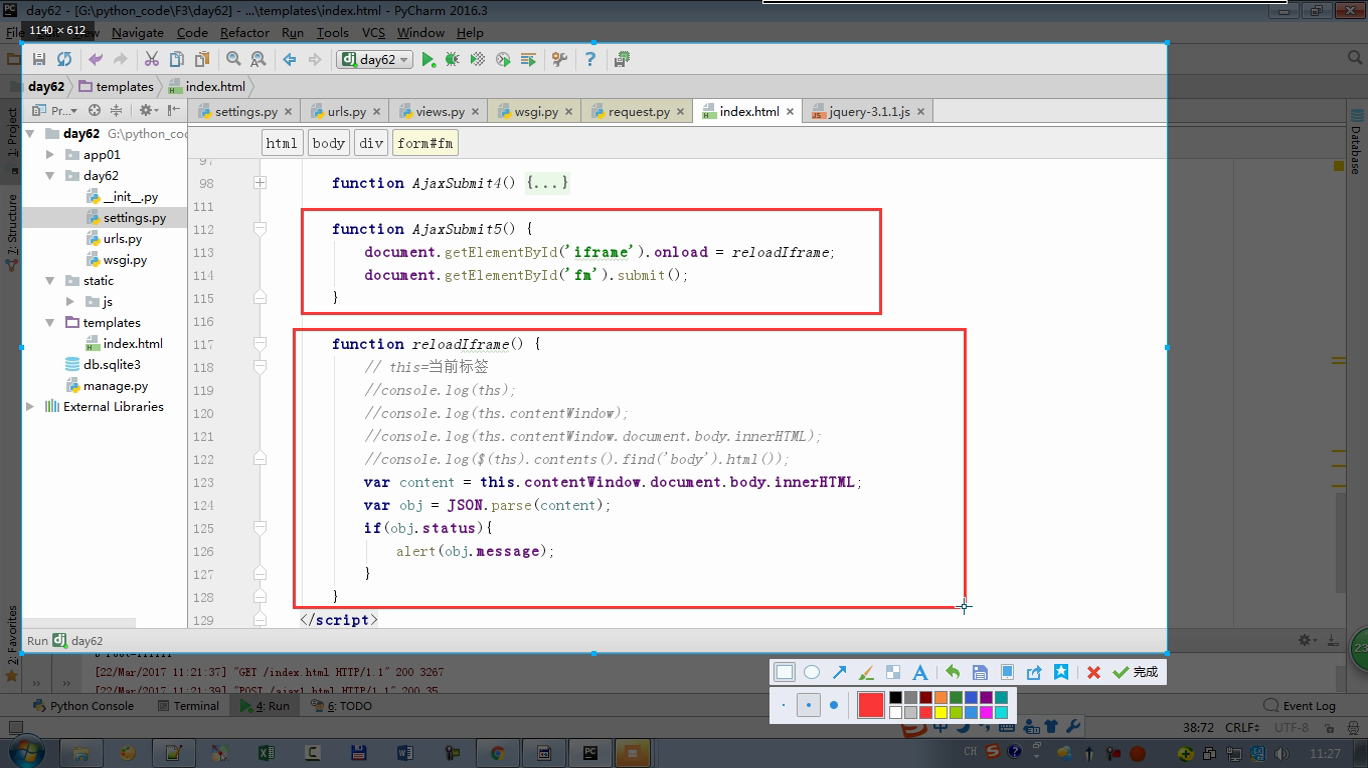The height and width of the screenshot is (768, 1368).
Task: Switch to the jquery-3.1.1.js tab
Action: (x=869, y=112)
